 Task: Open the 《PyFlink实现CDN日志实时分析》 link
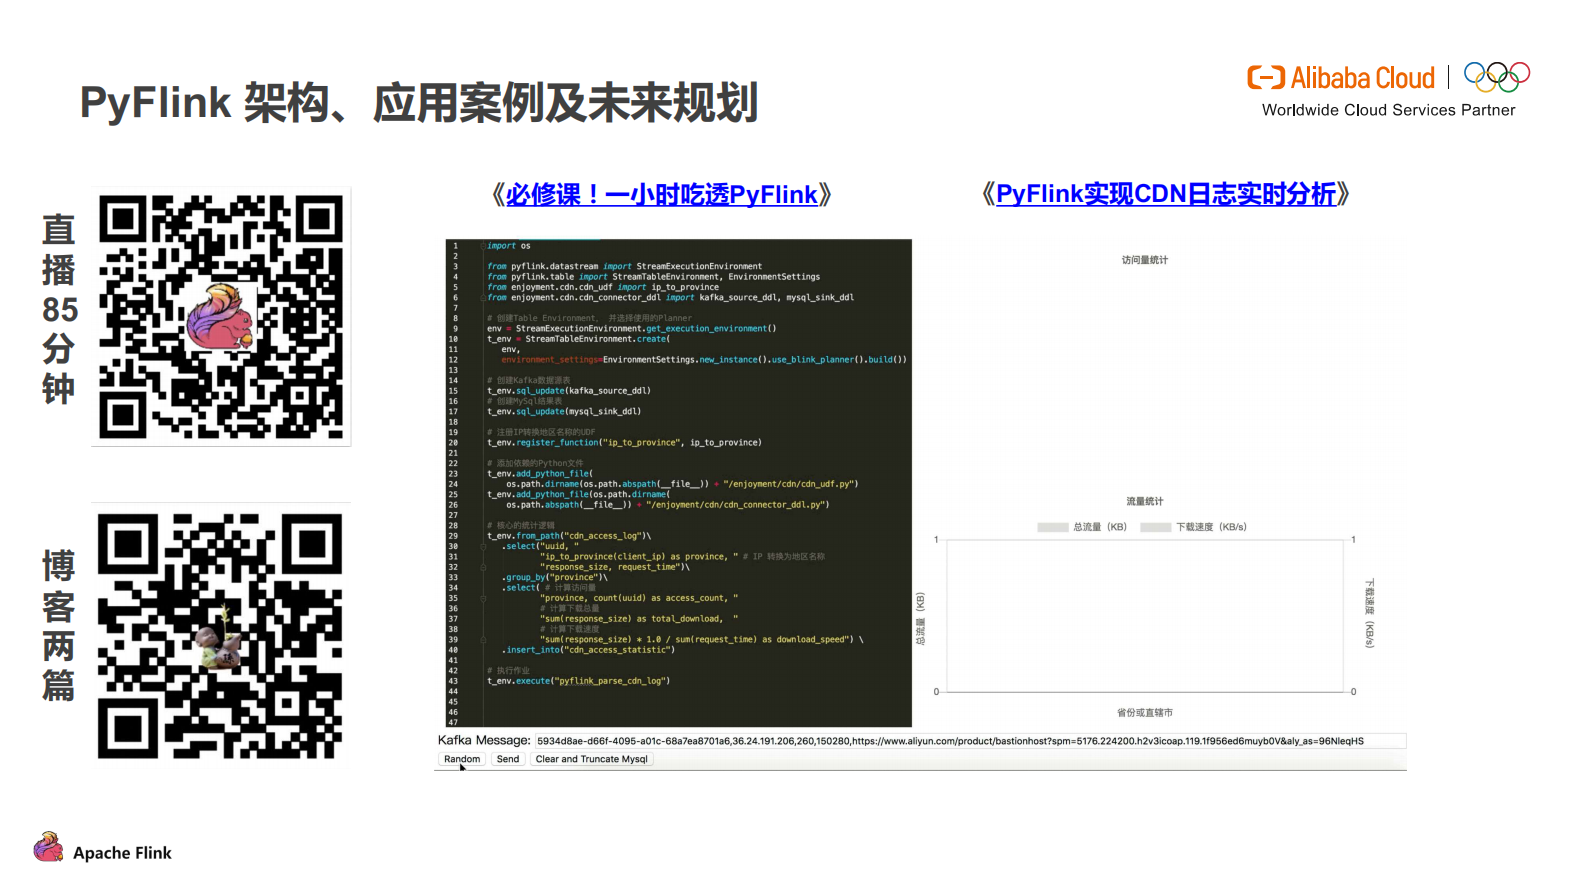[x=1165, y=193]
